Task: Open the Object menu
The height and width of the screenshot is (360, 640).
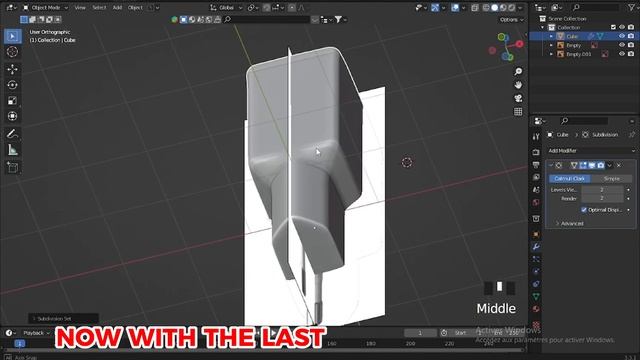Action: click(135, 7)
